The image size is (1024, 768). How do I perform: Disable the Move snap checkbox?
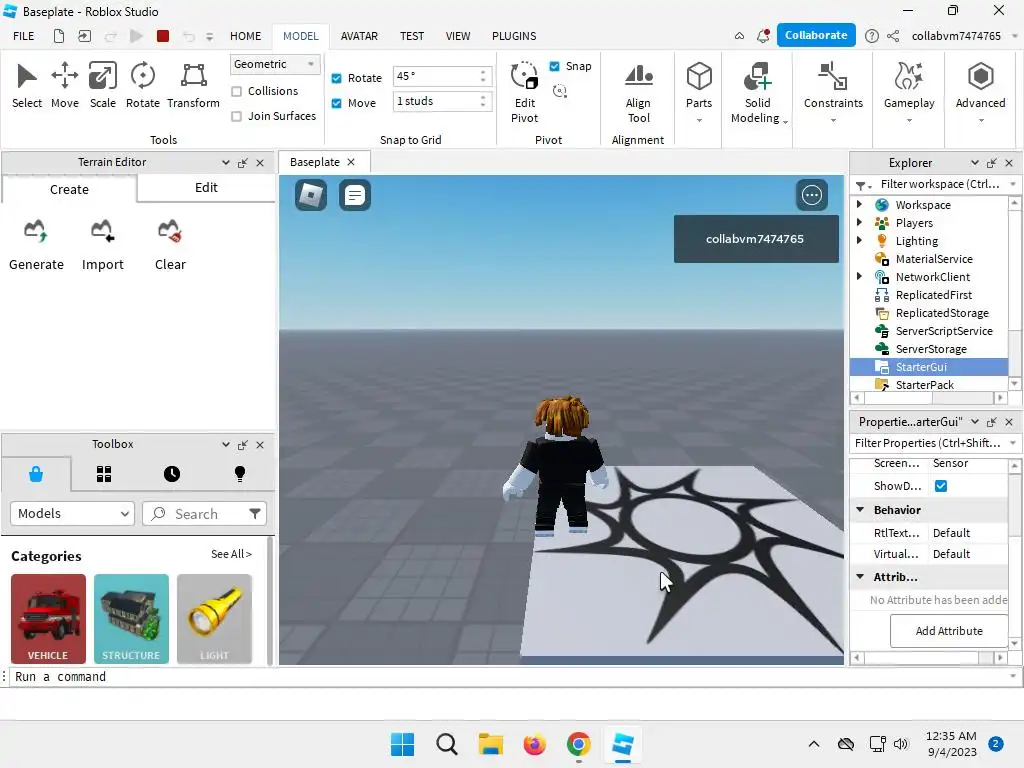pos(336,103)
